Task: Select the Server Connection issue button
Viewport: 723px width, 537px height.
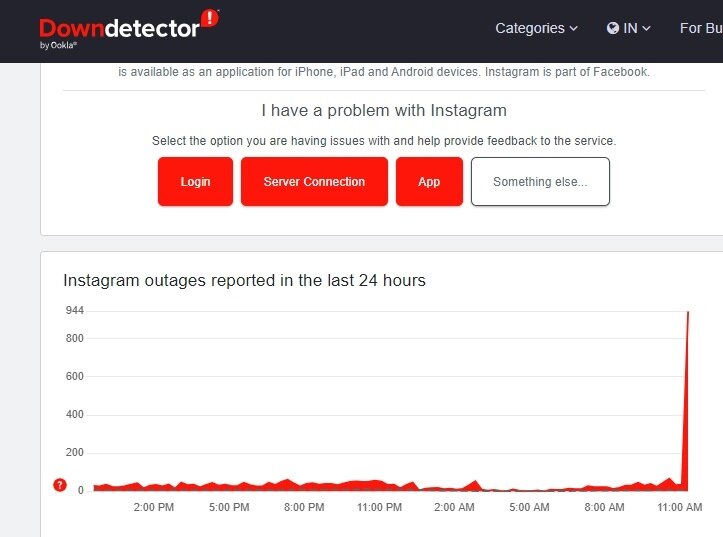Action: click(x=314, y=182)
